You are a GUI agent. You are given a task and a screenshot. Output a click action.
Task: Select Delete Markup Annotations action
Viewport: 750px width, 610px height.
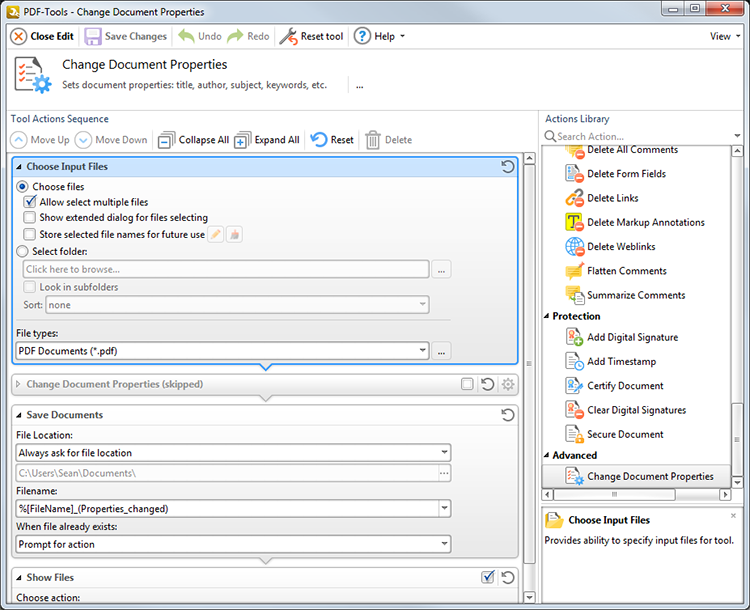[646, 222]
